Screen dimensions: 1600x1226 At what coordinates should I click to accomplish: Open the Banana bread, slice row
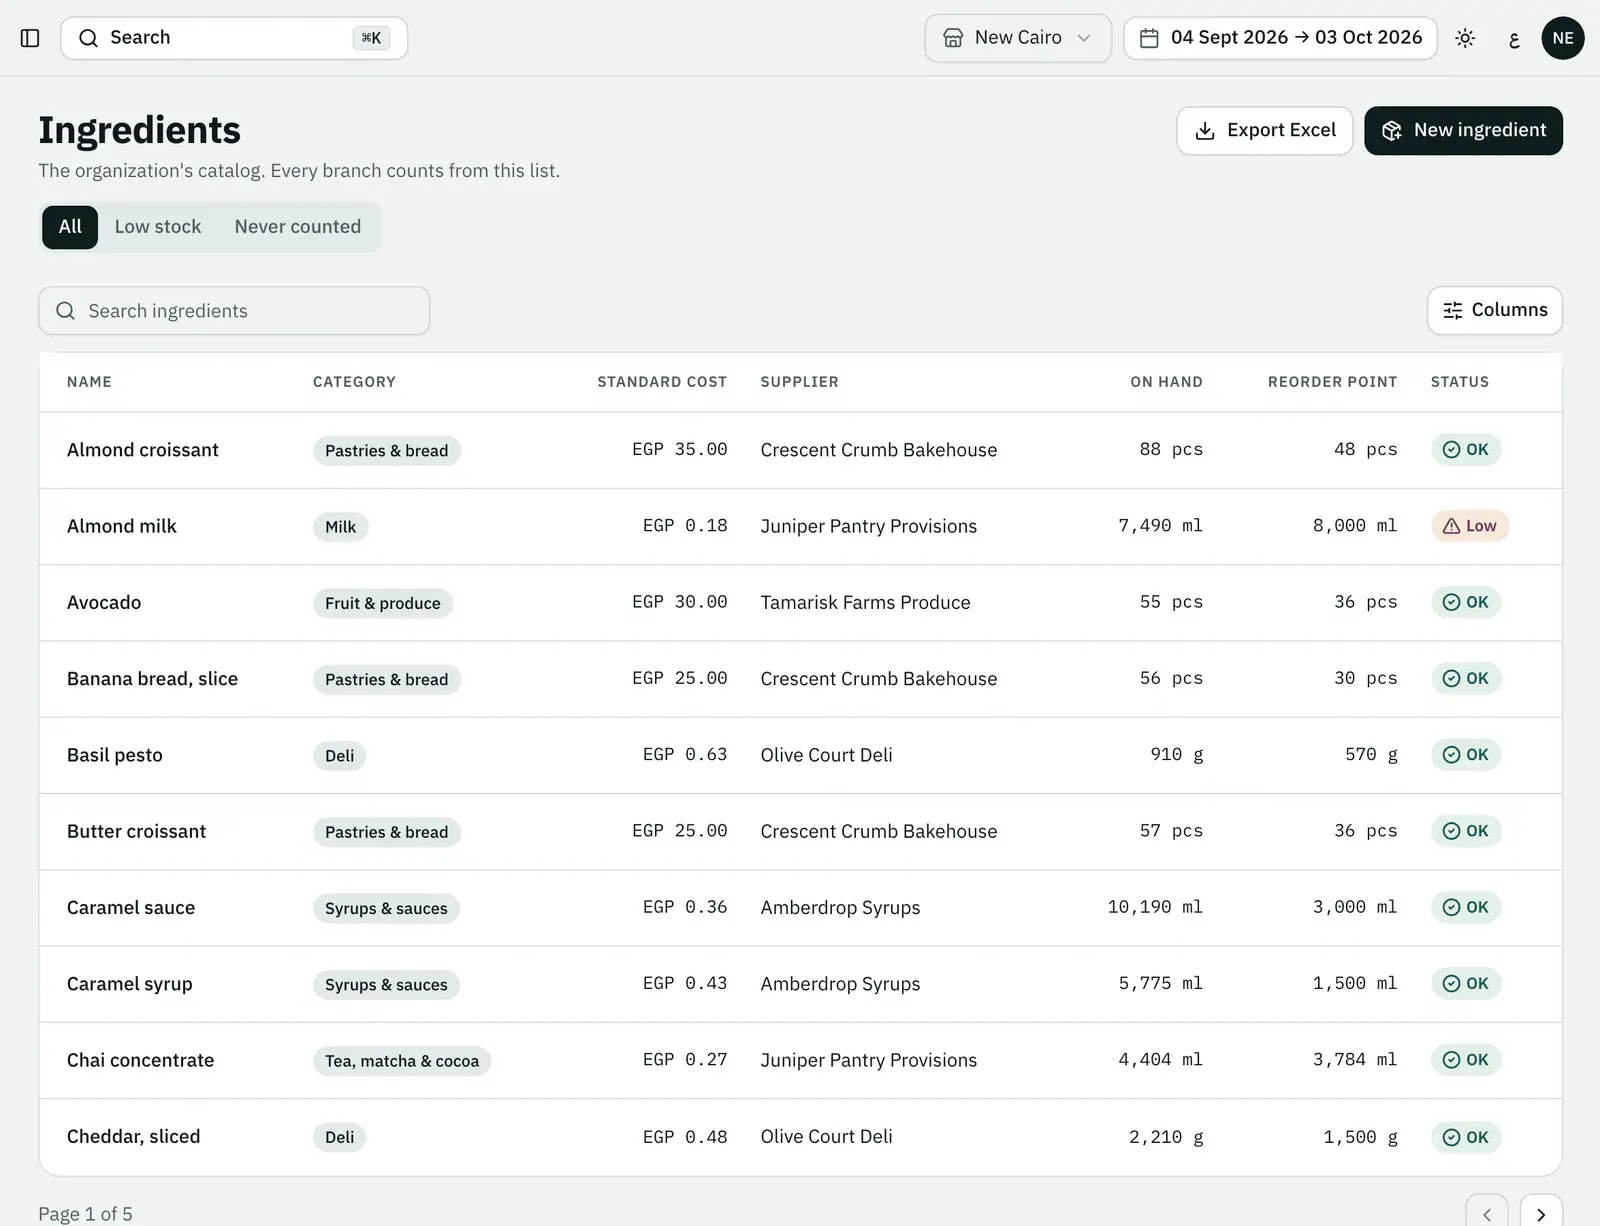point(800,679)
